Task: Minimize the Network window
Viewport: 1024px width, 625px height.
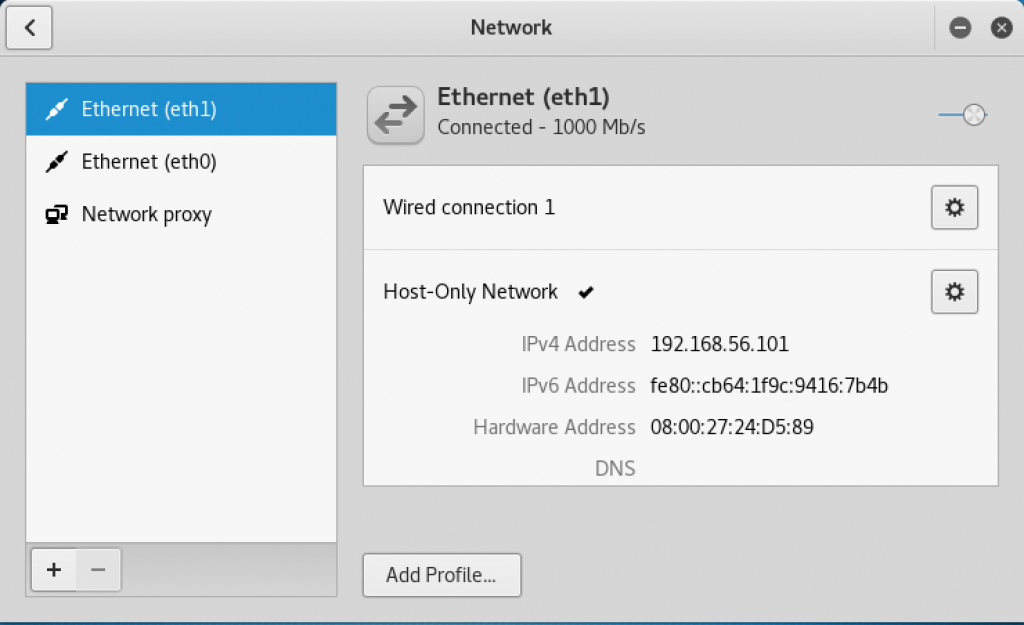Action: [960, 27]
